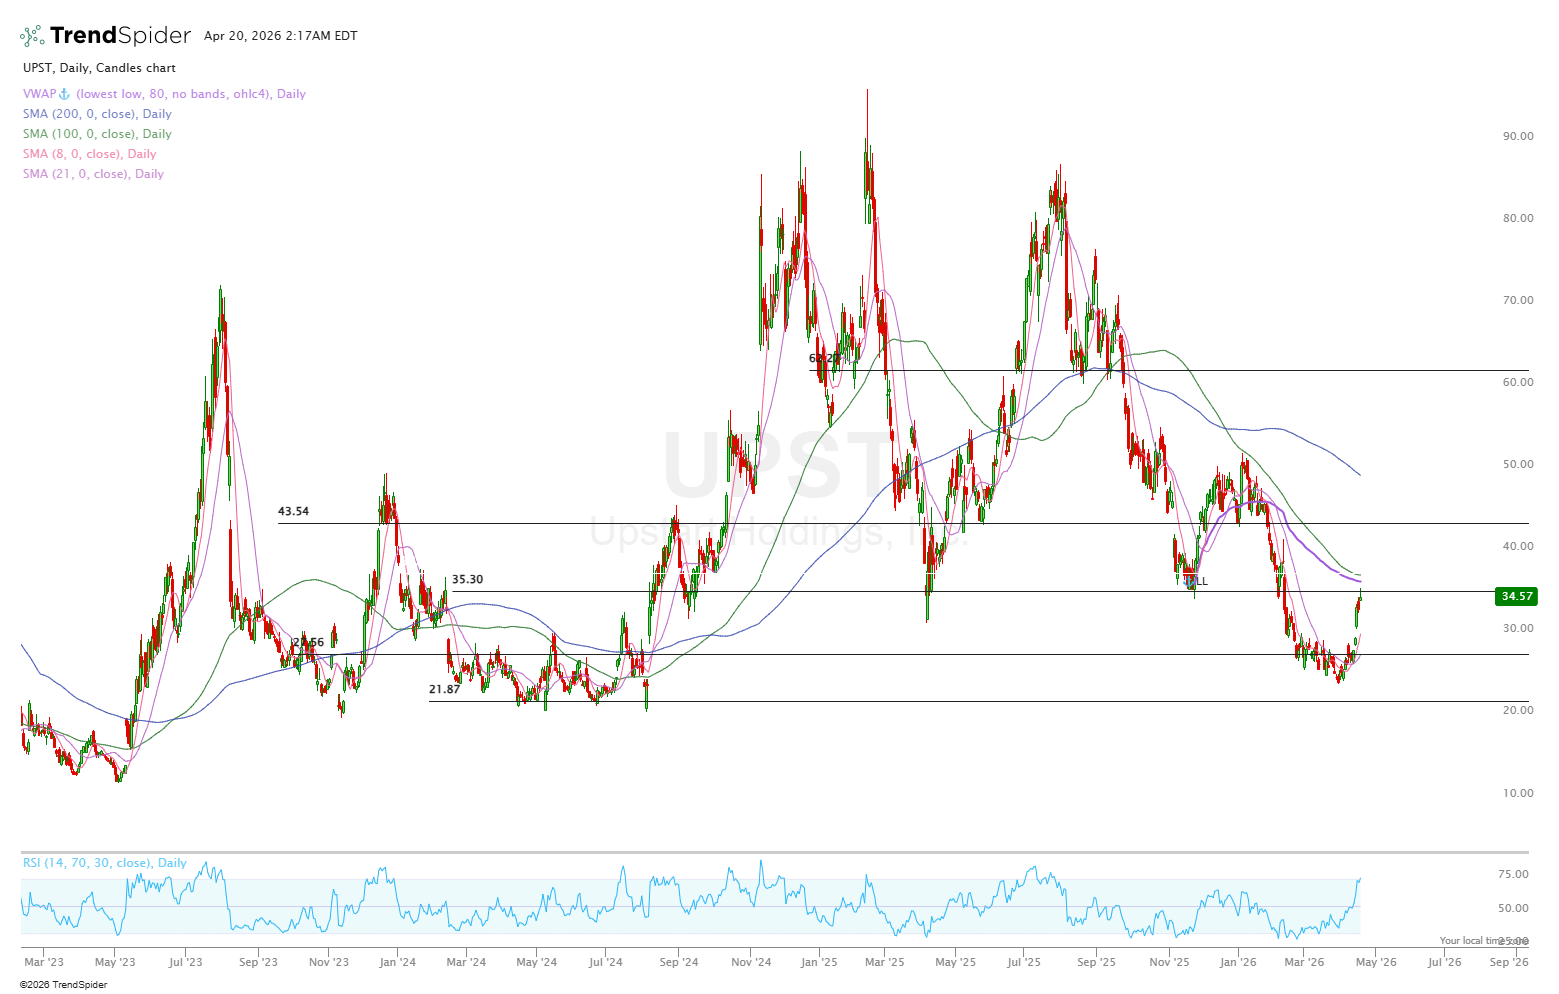Select the VWAP lowest low indicator legend
Screen dimensions: 1559x994
click(x=164, y=94)
